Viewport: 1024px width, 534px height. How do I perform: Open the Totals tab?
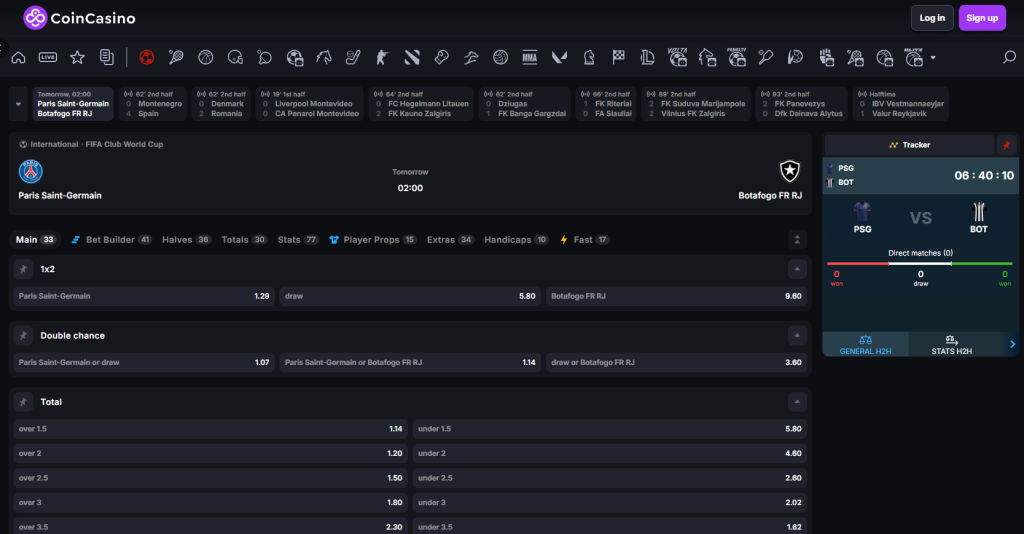tap(244, 240)
